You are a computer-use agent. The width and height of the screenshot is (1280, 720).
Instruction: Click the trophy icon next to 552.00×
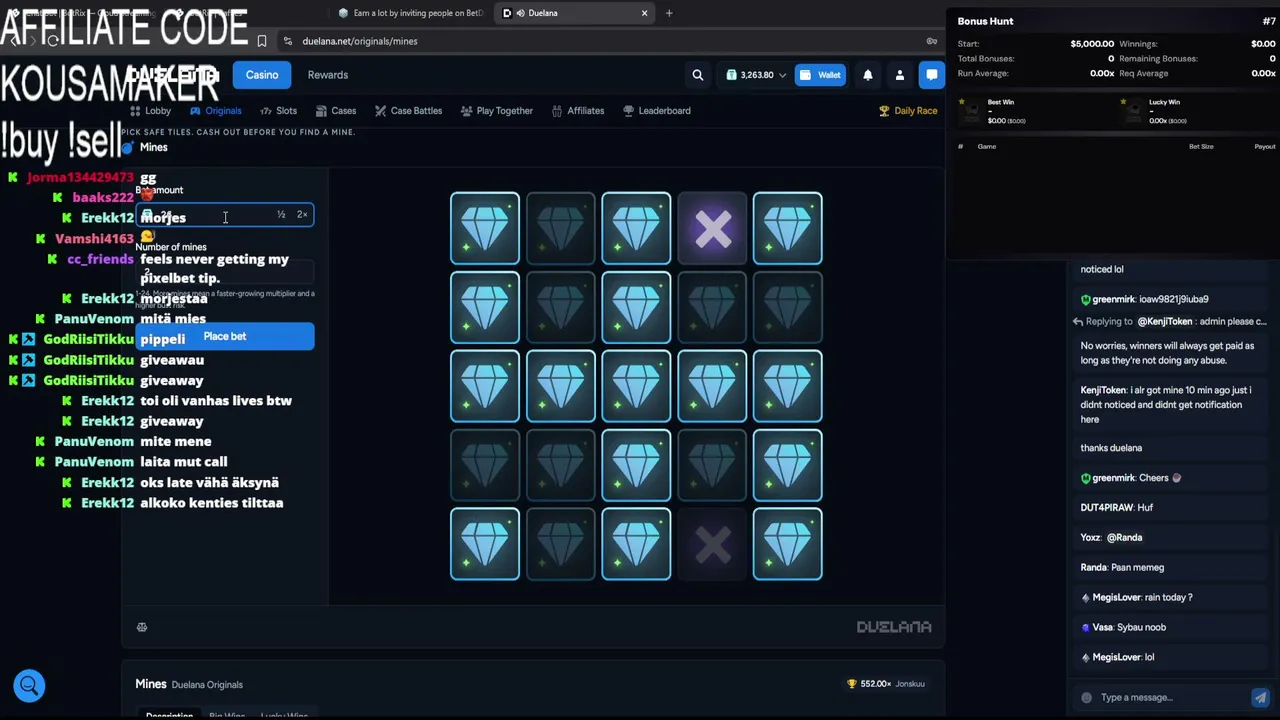(851, 684)
